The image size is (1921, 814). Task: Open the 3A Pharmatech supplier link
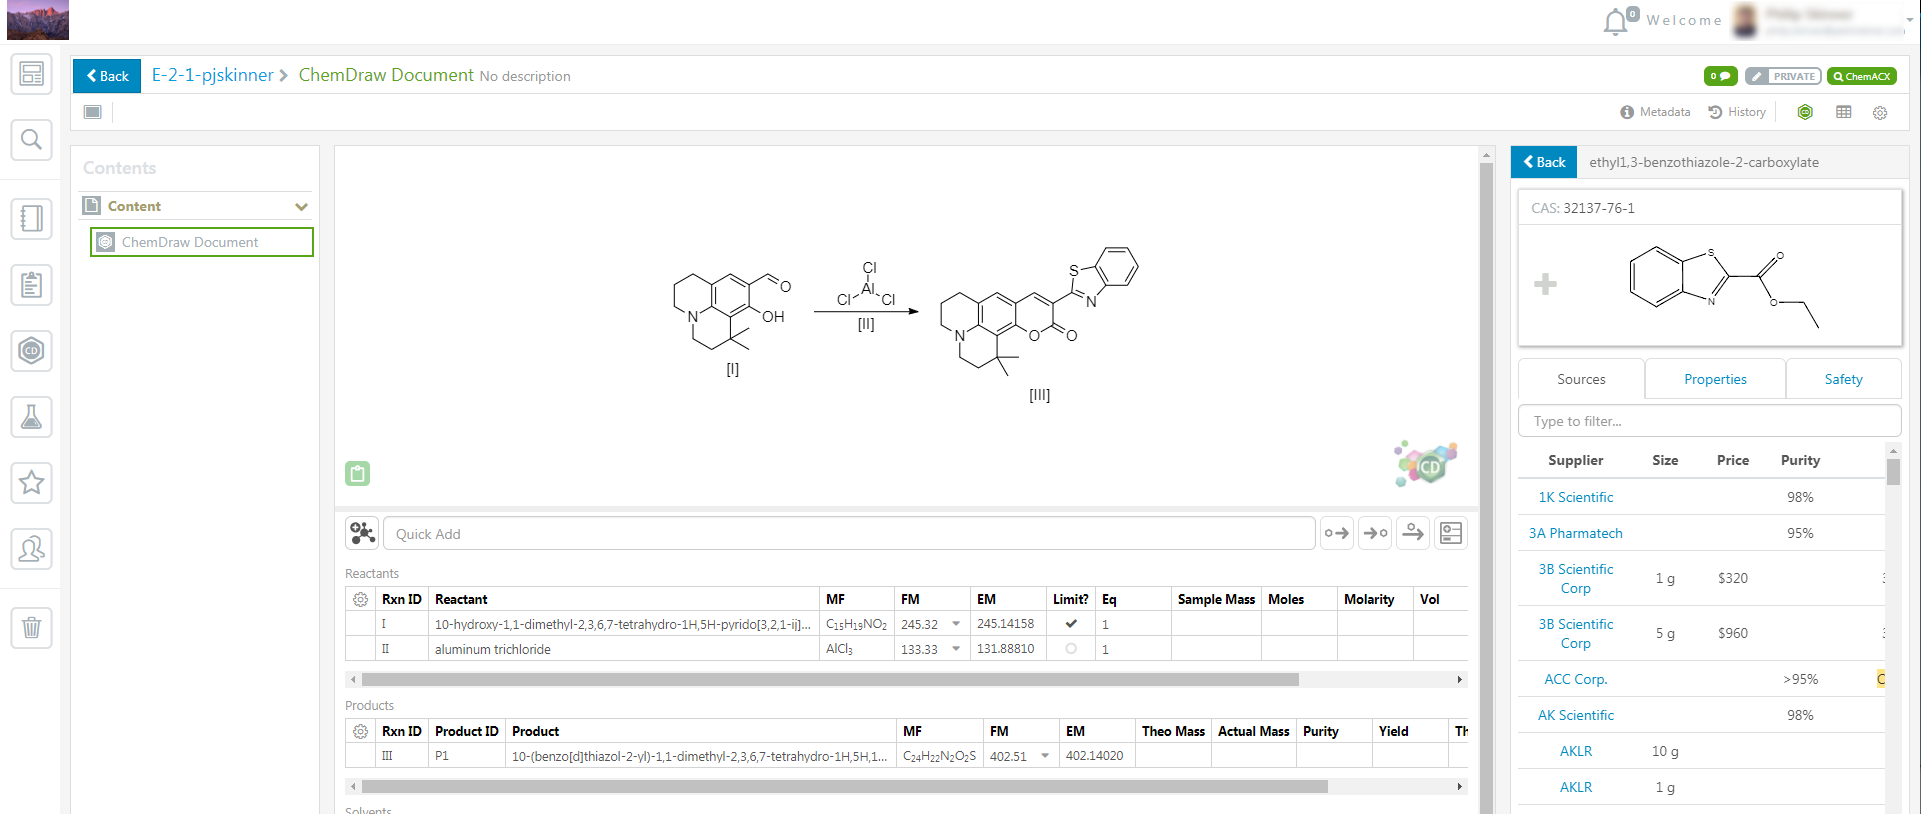[1575, 533]
